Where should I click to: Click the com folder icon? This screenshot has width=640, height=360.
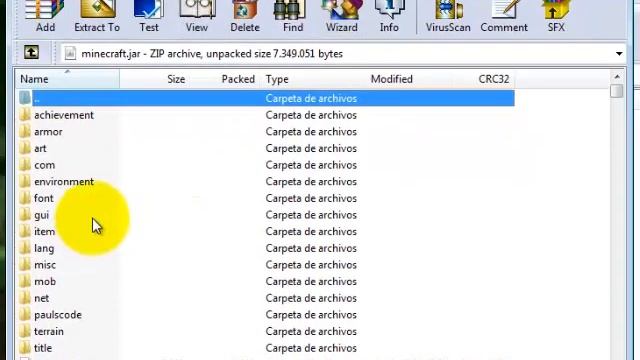[25, 165]
